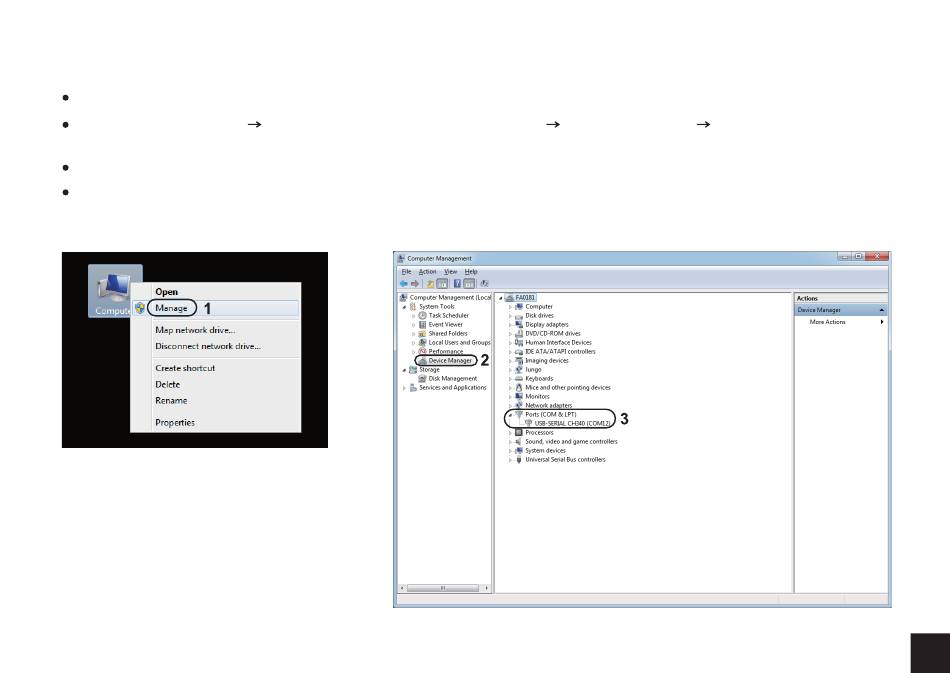Click the Forward arrow toolbar icon
950x673 pixels.
pos(416,283)
